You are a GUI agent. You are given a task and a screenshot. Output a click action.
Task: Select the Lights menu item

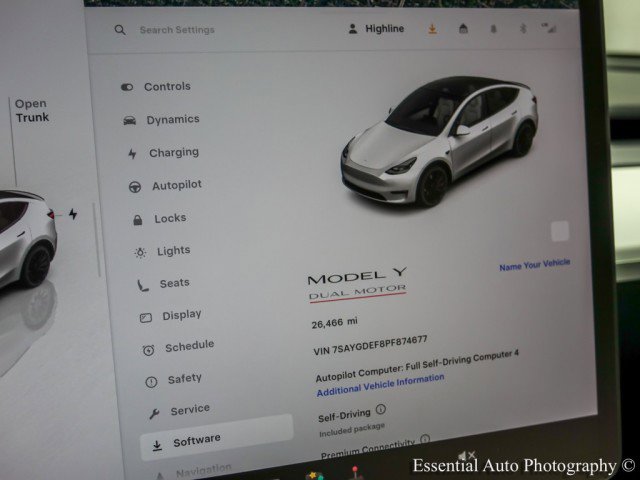click(x=162, y=251)
